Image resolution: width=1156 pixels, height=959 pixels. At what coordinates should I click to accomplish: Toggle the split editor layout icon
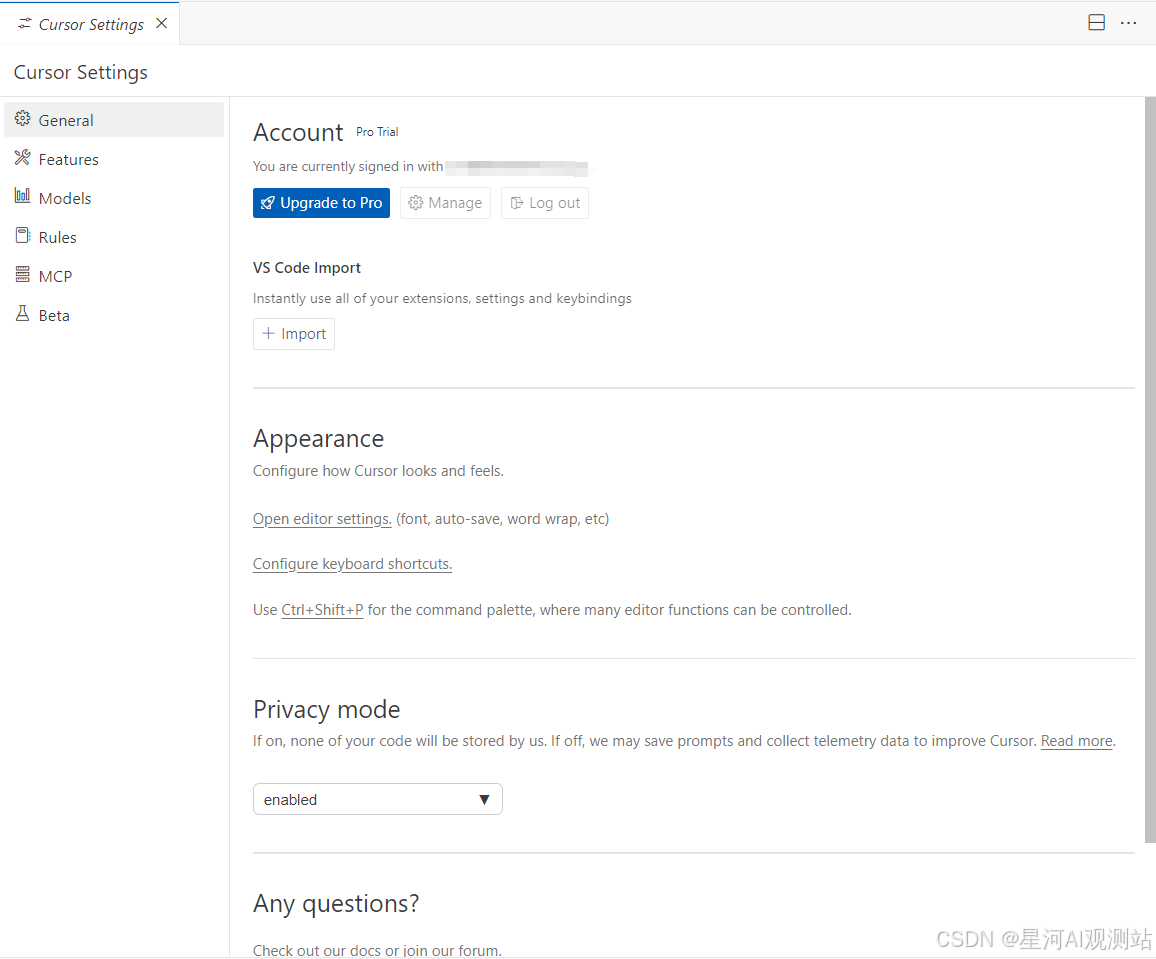tap(1096, 23)
